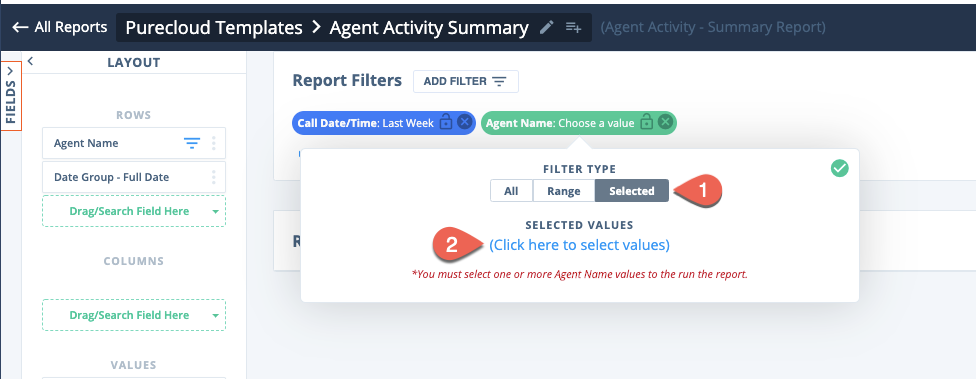The image size is (976, 379).
Task: Click the Agent Activity Summary title
Action: point(429,27)
